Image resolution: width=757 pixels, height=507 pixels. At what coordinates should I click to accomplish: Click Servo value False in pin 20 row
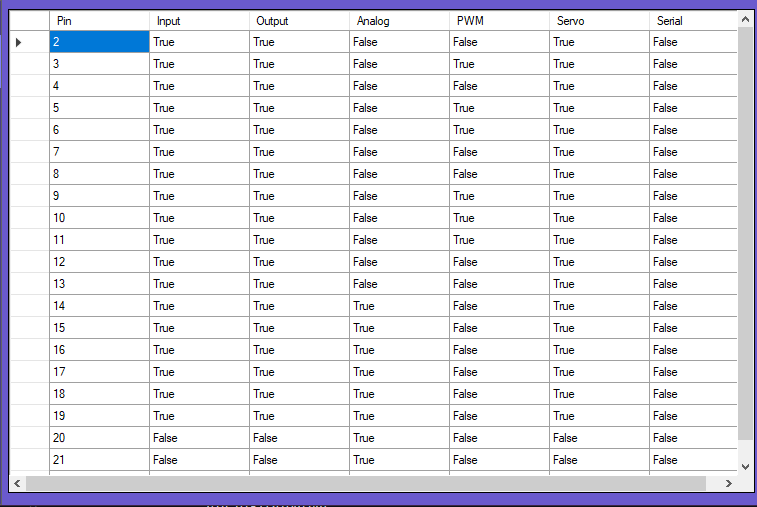pos(599,437)
